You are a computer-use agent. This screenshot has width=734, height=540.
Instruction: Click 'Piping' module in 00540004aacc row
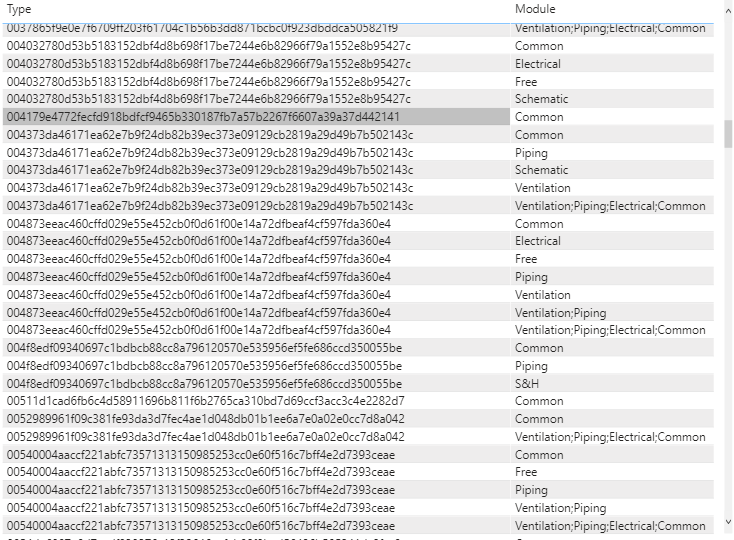click(x=531, y=490)
